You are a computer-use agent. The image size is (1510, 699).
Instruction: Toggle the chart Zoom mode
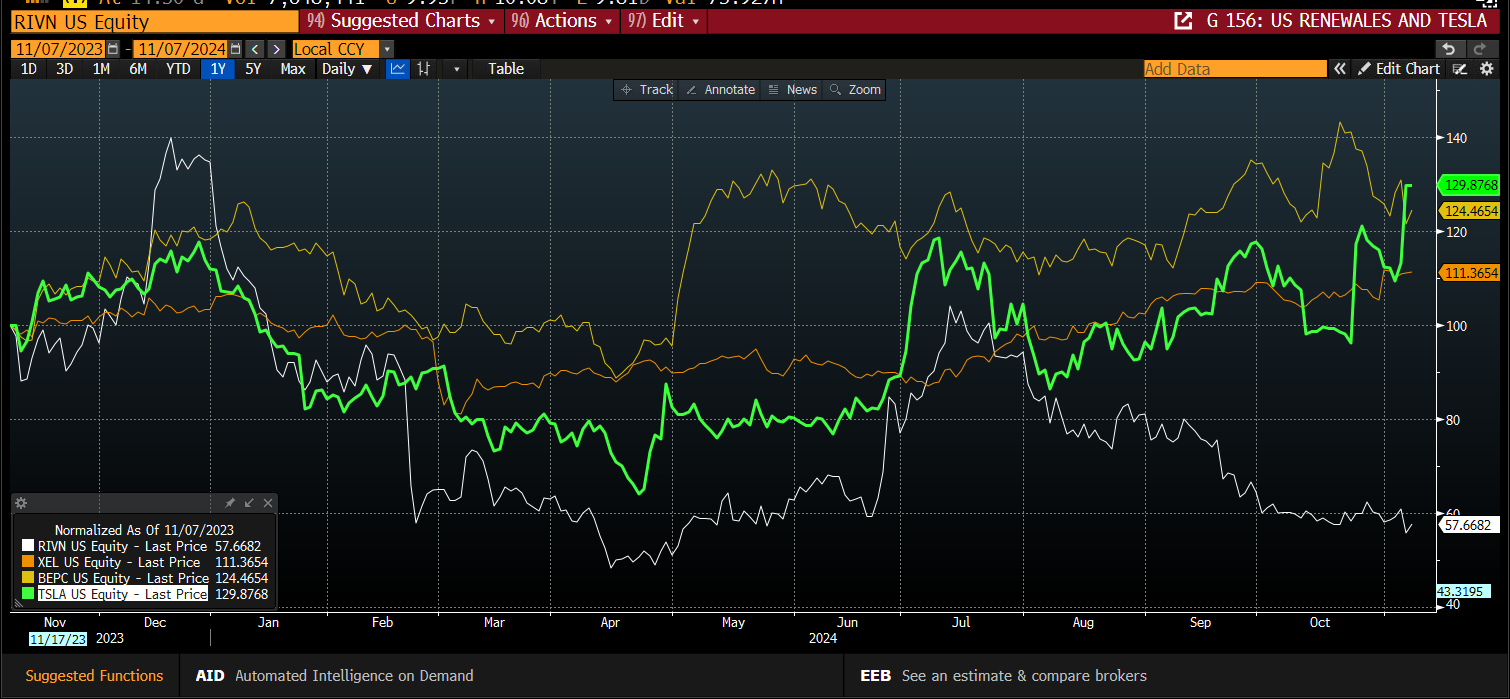[x=854, y=90]
